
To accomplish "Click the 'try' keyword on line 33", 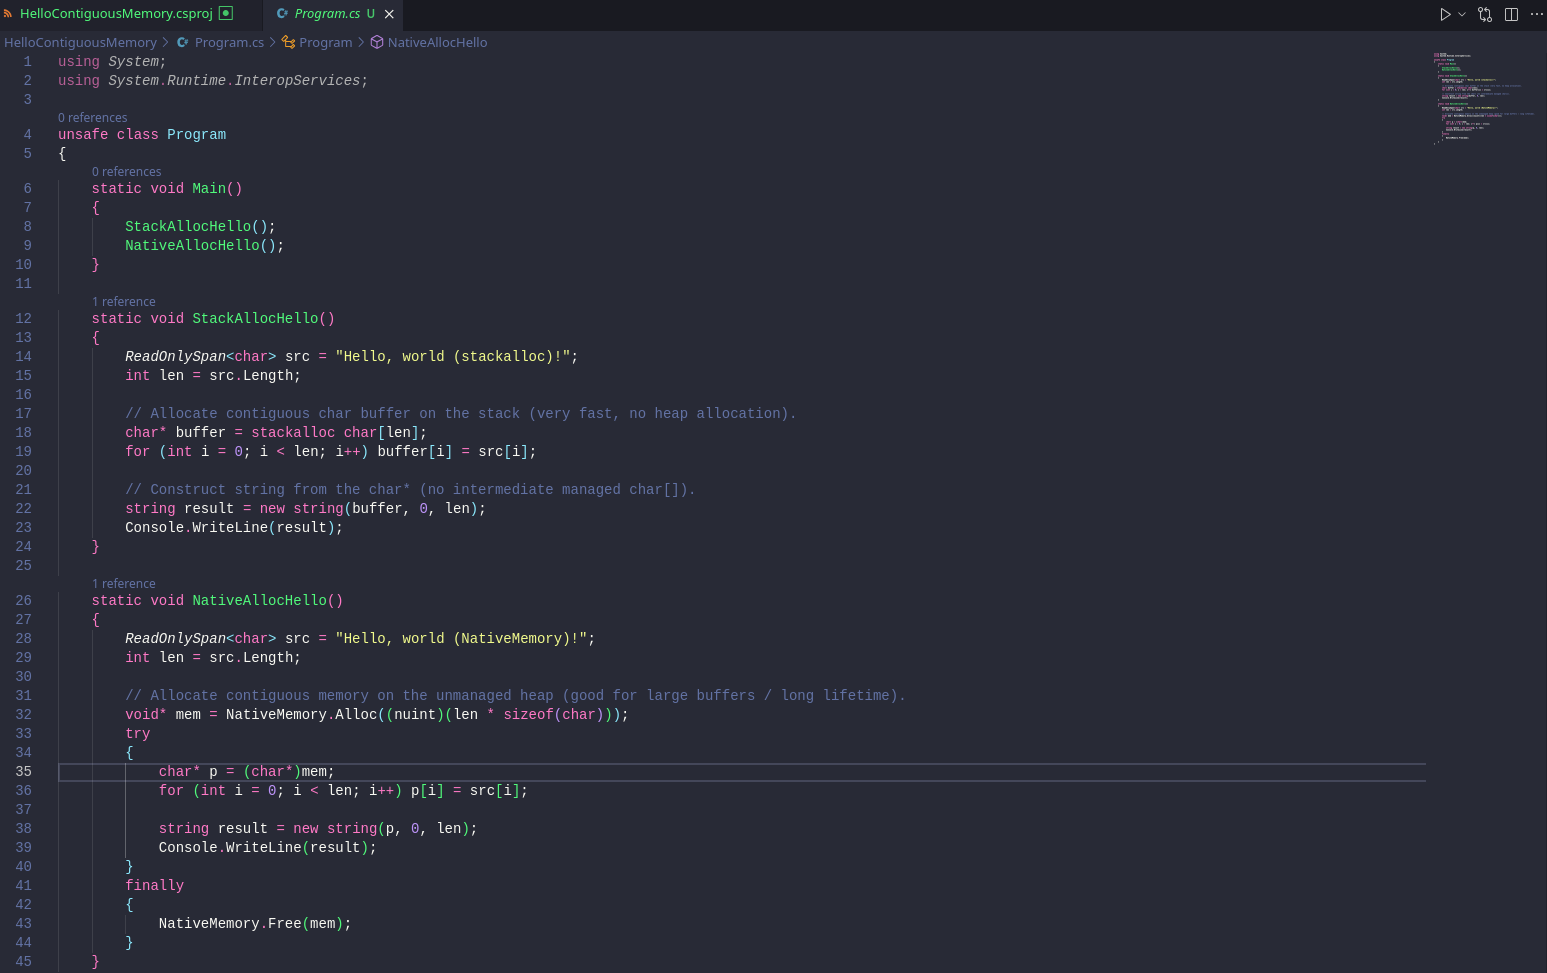I will 137,734.
